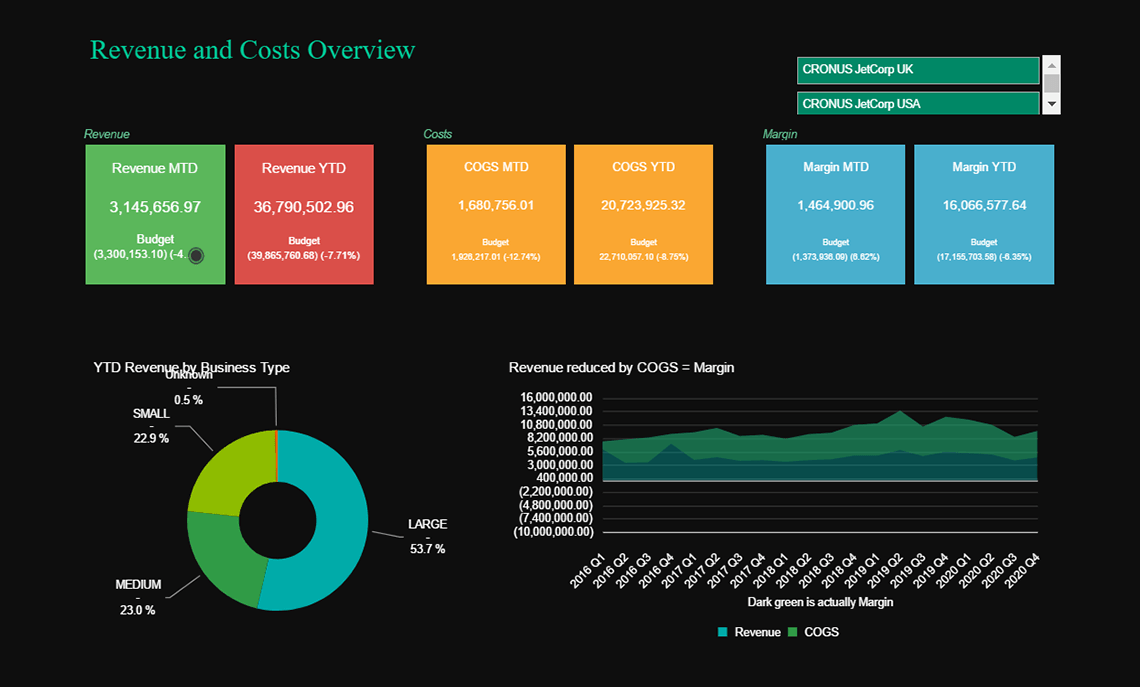Click the Costs section heading
The width and height of the screenshot is (1140, 687).
tap(438, 134)
